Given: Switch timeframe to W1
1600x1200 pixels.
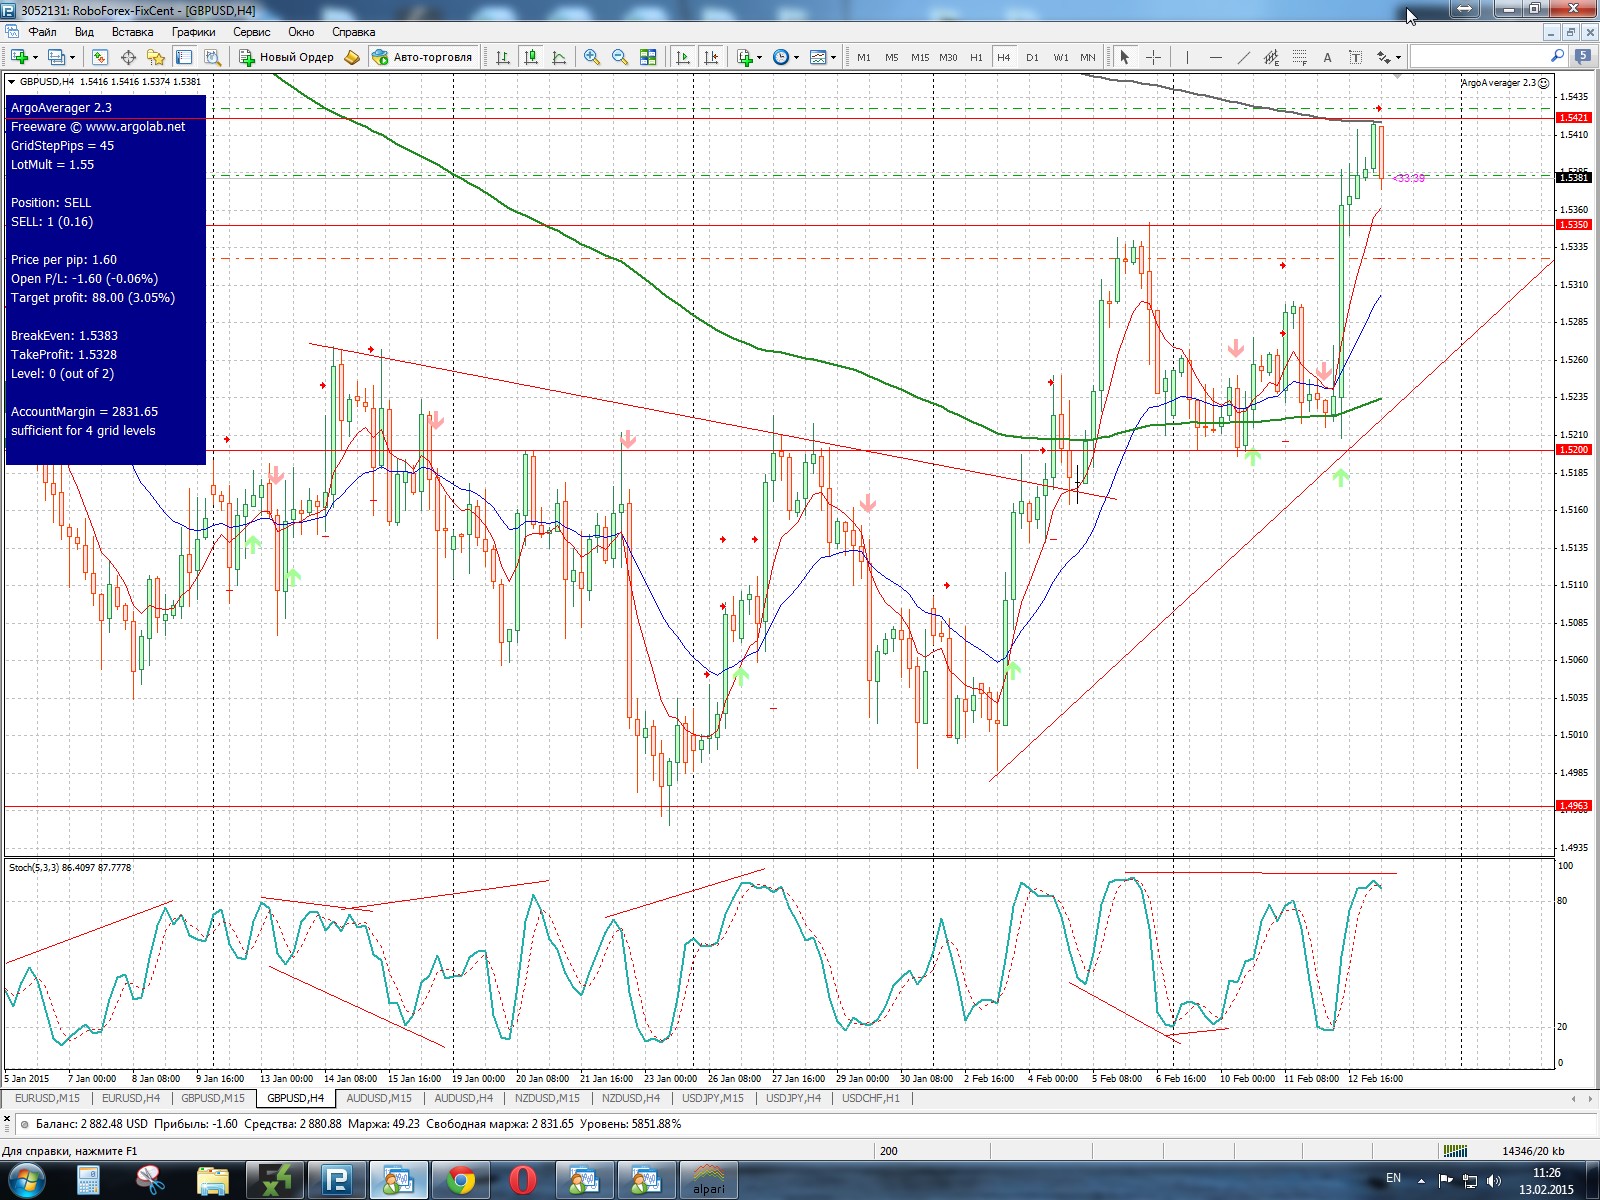Looking at the screenshot, I should tap(1060, 57).
